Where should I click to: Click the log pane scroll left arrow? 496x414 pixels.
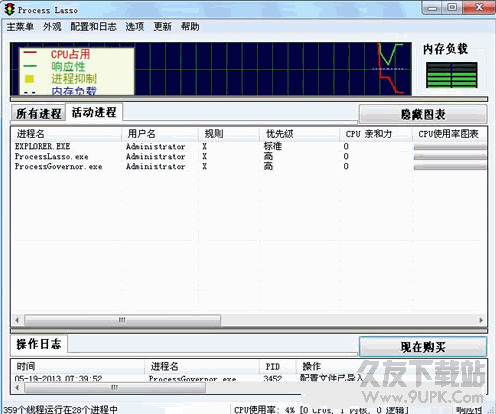pyautogui.click(x=17, y=387)
